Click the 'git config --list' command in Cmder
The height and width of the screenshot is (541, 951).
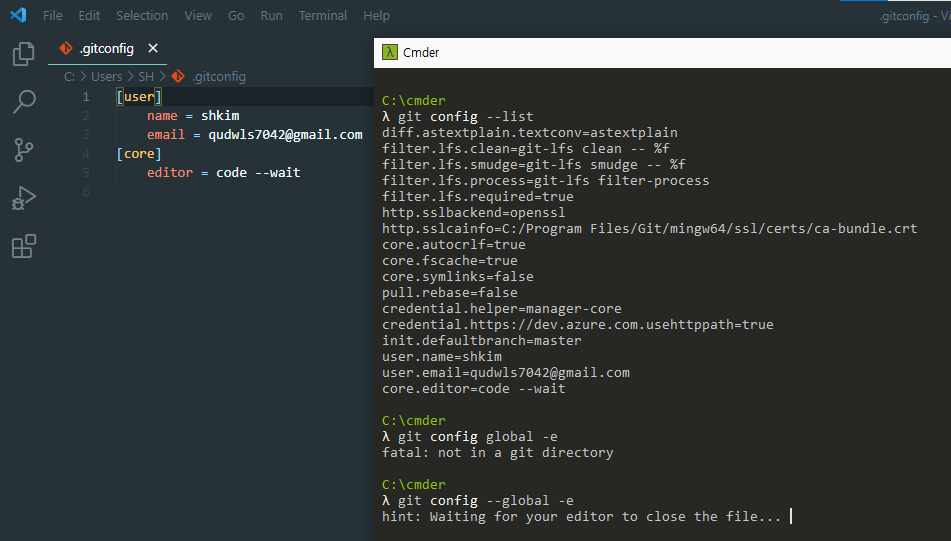(x=466, y=116)
